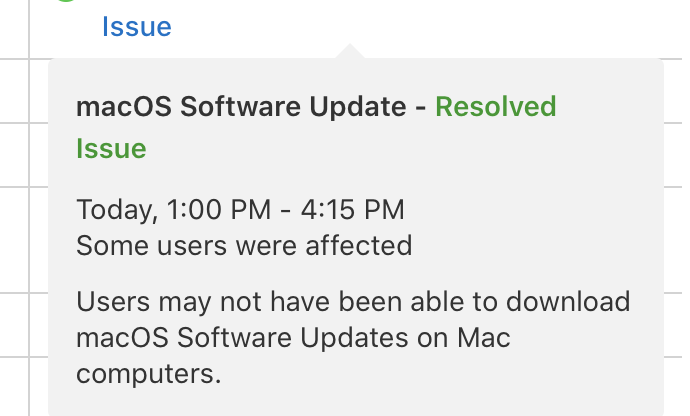Click the top-left table cell above popover
This screenshot has width=690, height=416.
(14, 25)
